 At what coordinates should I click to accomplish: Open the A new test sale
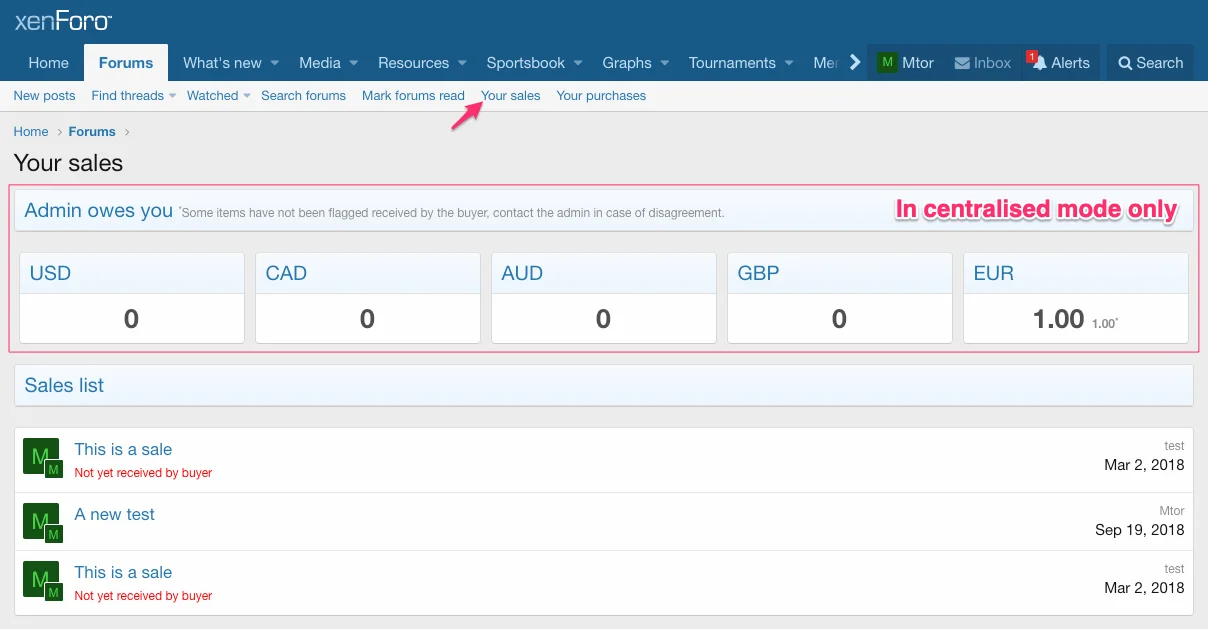click(x=115, y=514)
